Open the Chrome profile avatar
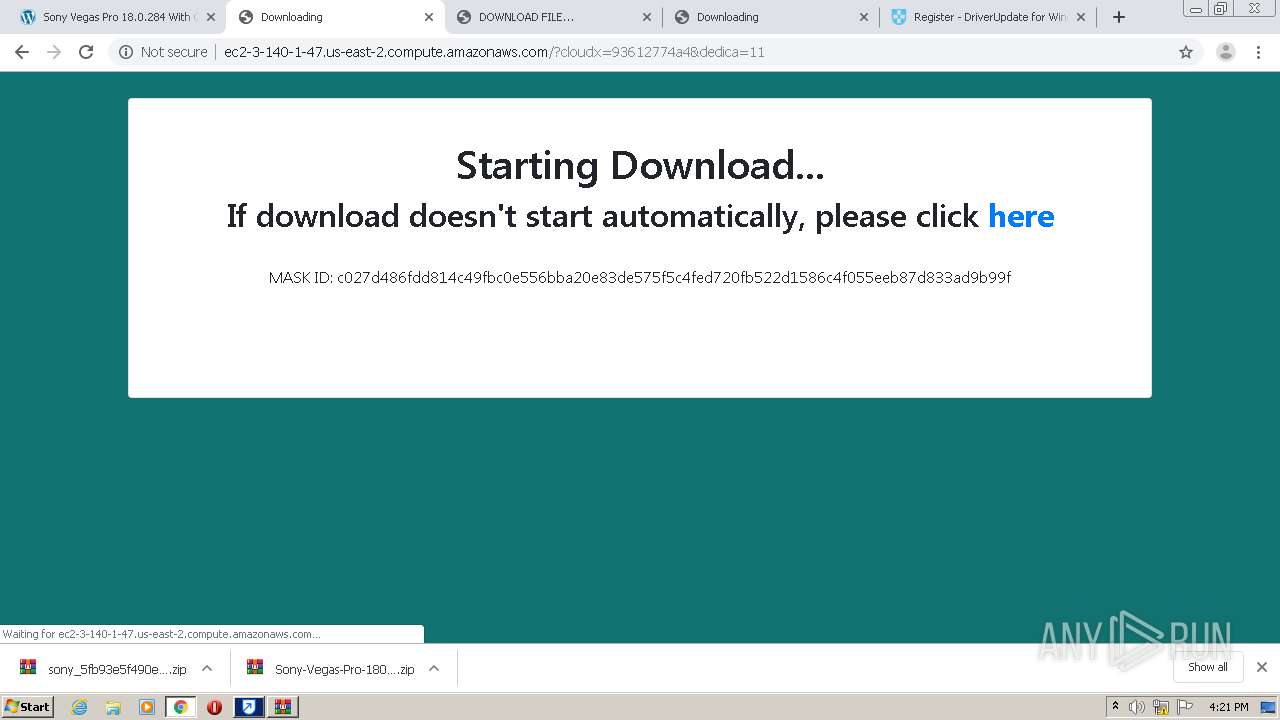Viewport: 1280px width, 720px height. pos(1226,52)
